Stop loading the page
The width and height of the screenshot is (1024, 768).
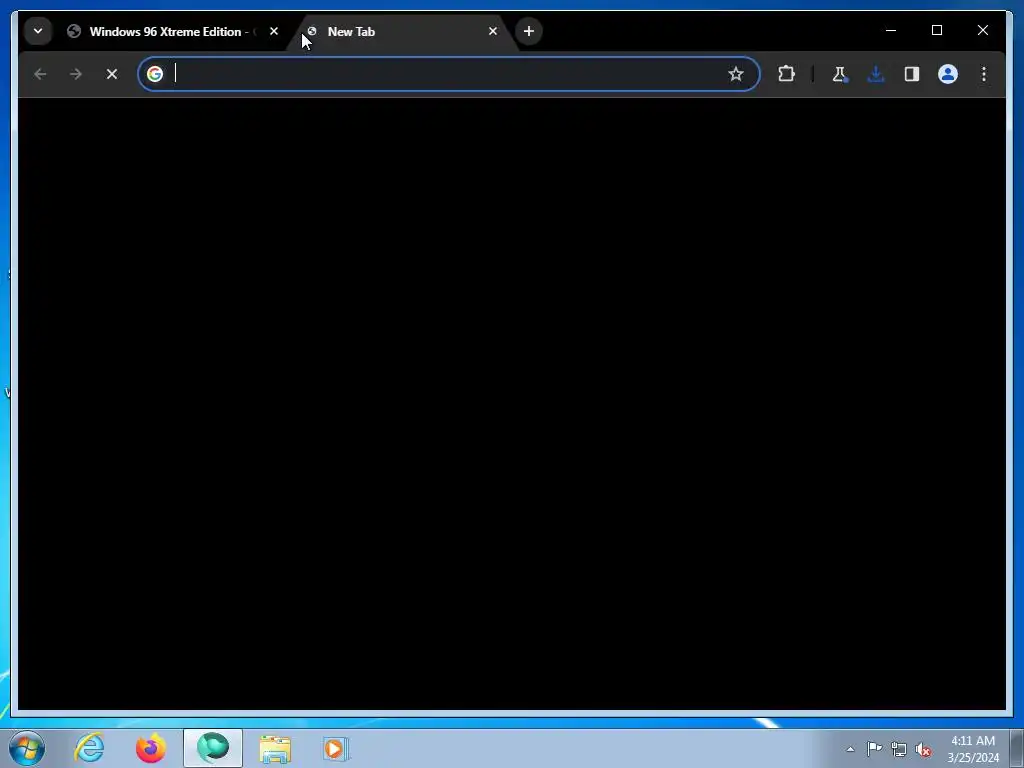pyautogui.click(x=112, y=74)
